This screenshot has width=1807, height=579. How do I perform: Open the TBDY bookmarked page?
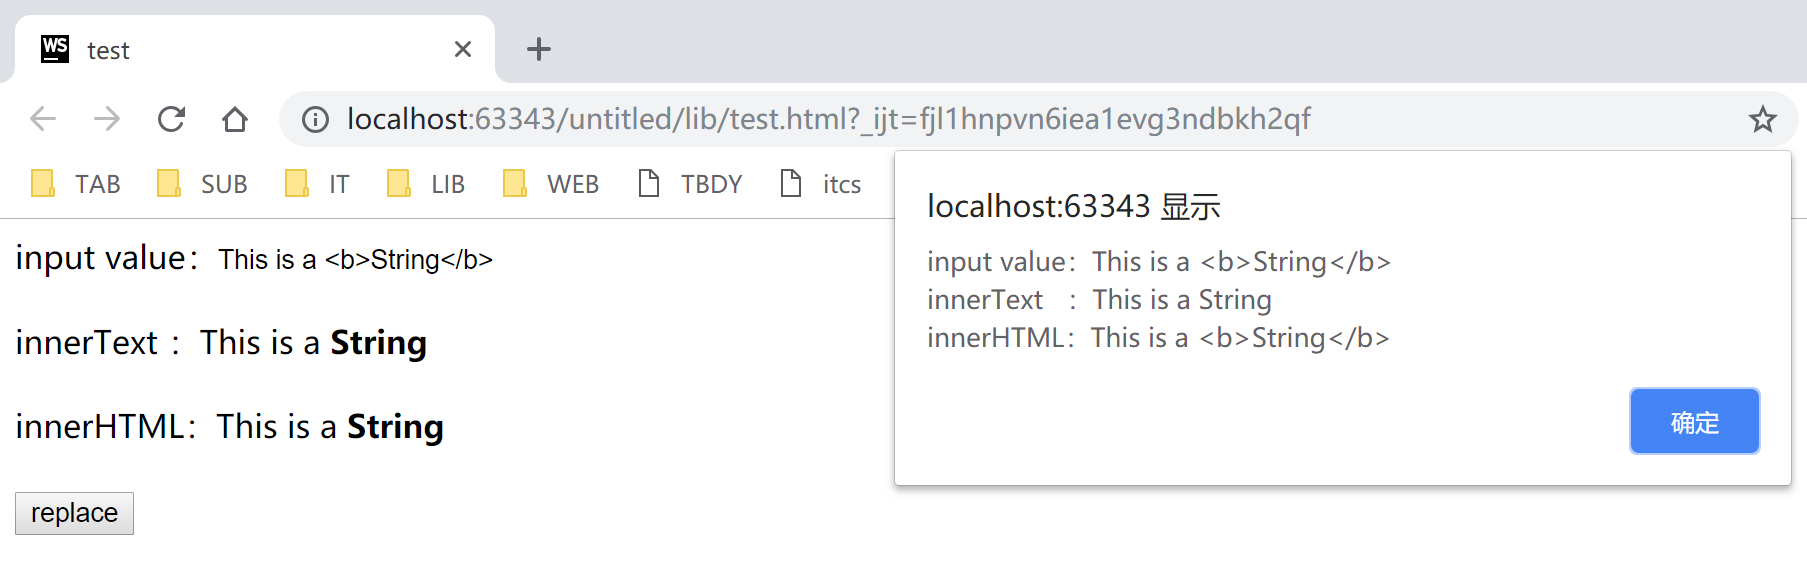pos(689,184)
